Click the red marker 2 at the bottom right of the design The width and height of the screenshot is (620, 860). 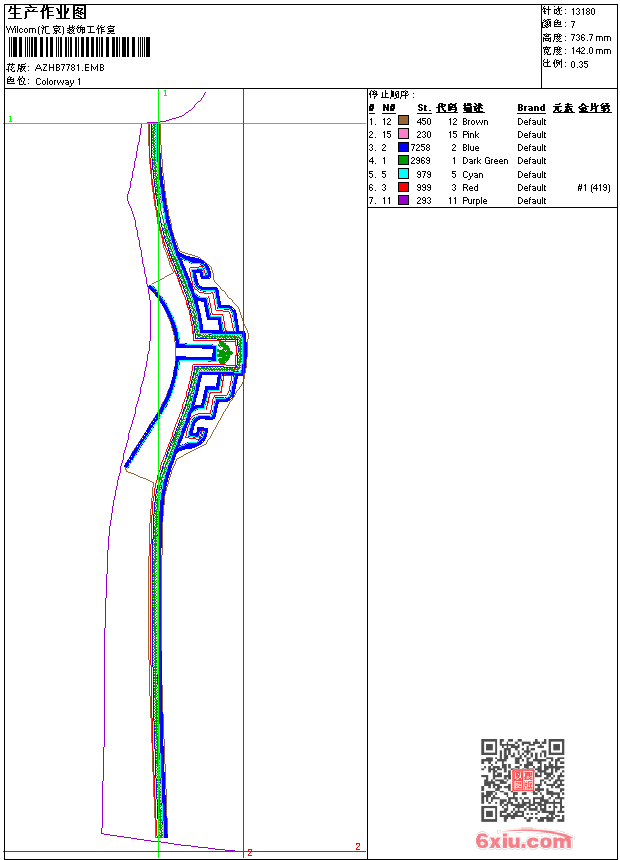tap(357, 847)
